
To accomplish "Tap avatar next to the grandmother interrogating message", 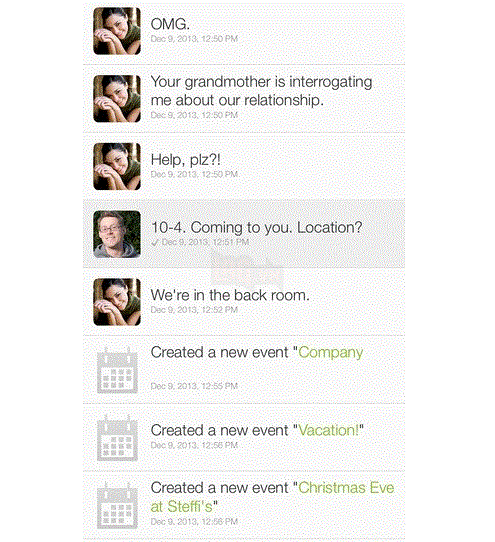I will pos(117,99).
